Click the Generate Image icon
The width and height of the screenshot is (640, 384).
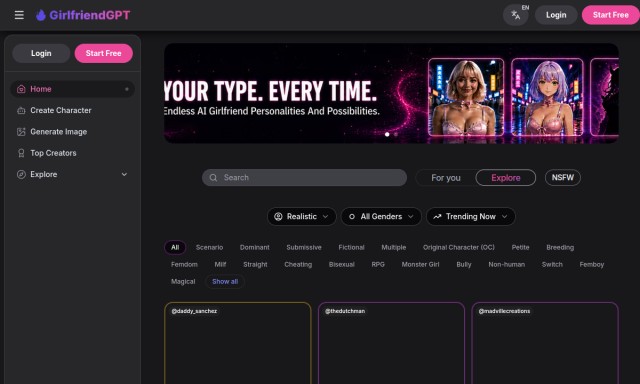coord(21,132)
